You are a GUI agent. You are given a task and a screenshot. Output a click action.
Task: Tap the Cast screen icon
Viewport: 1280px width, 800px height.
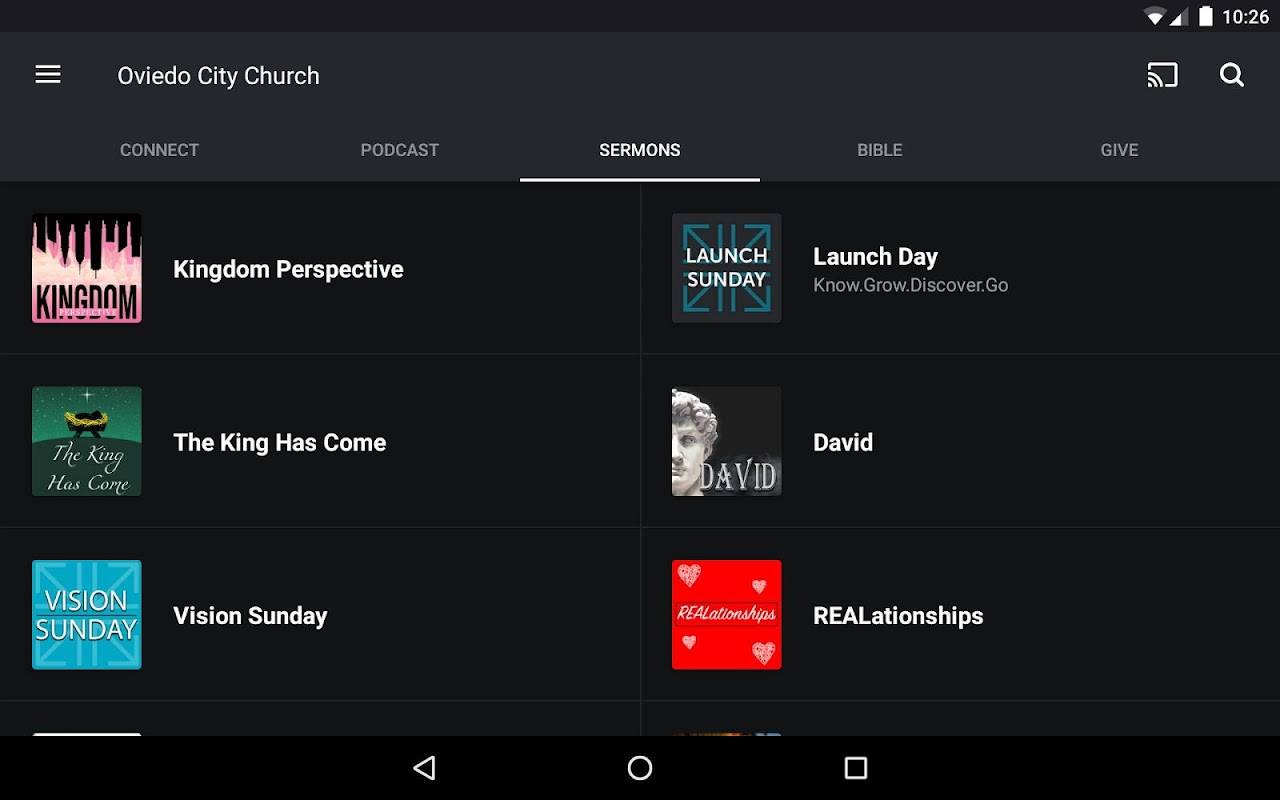pos(1162,75)
